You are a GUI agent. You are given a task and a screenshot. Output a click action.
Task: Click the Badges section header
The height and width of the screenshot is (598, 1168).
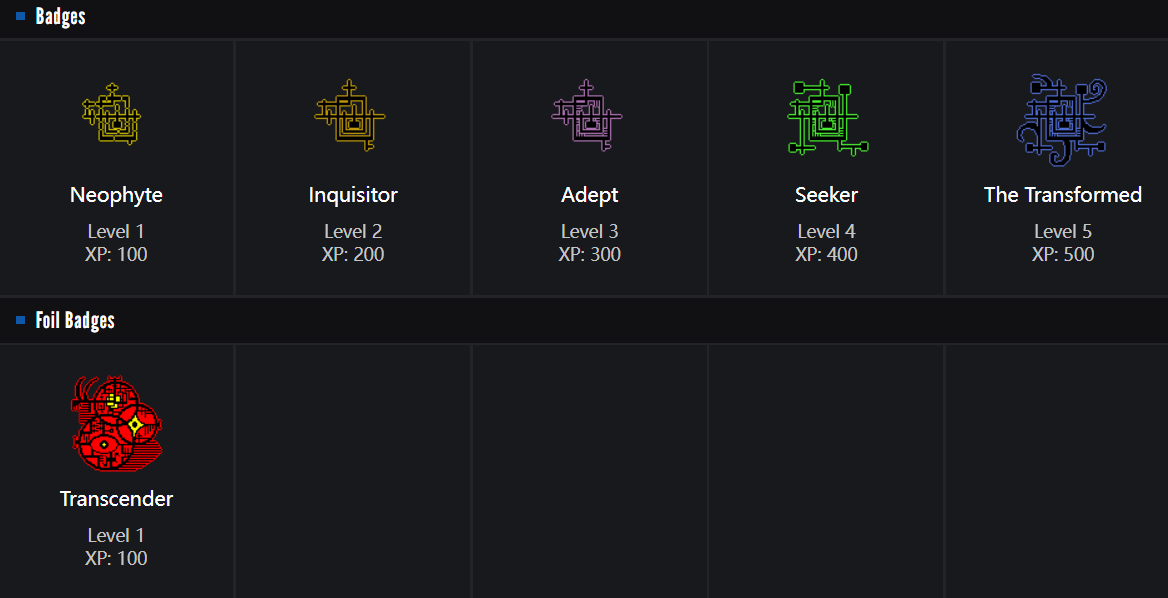tap(60, 16)
